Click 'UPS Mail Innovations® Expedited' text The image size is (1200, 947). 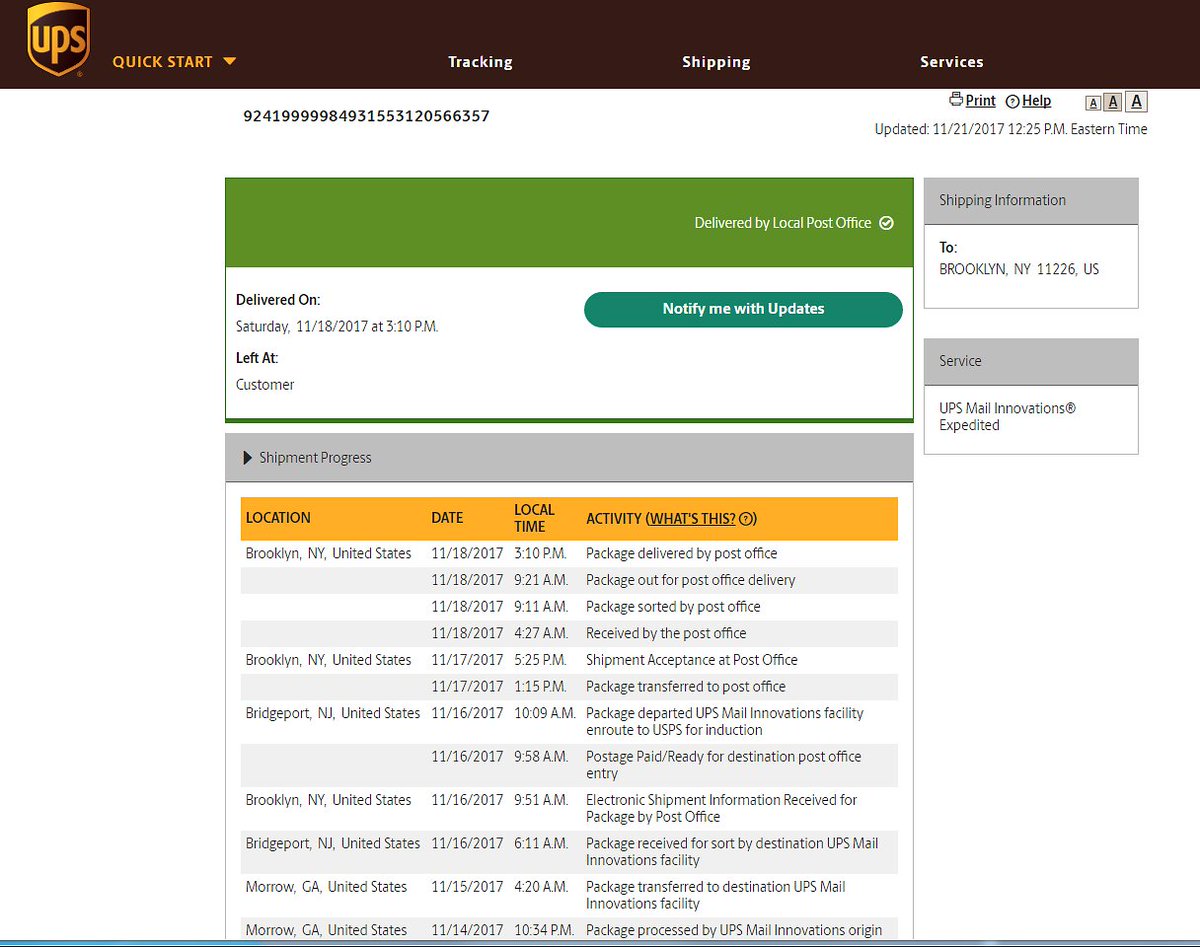pyautogui.click(x=1007, y=417)
